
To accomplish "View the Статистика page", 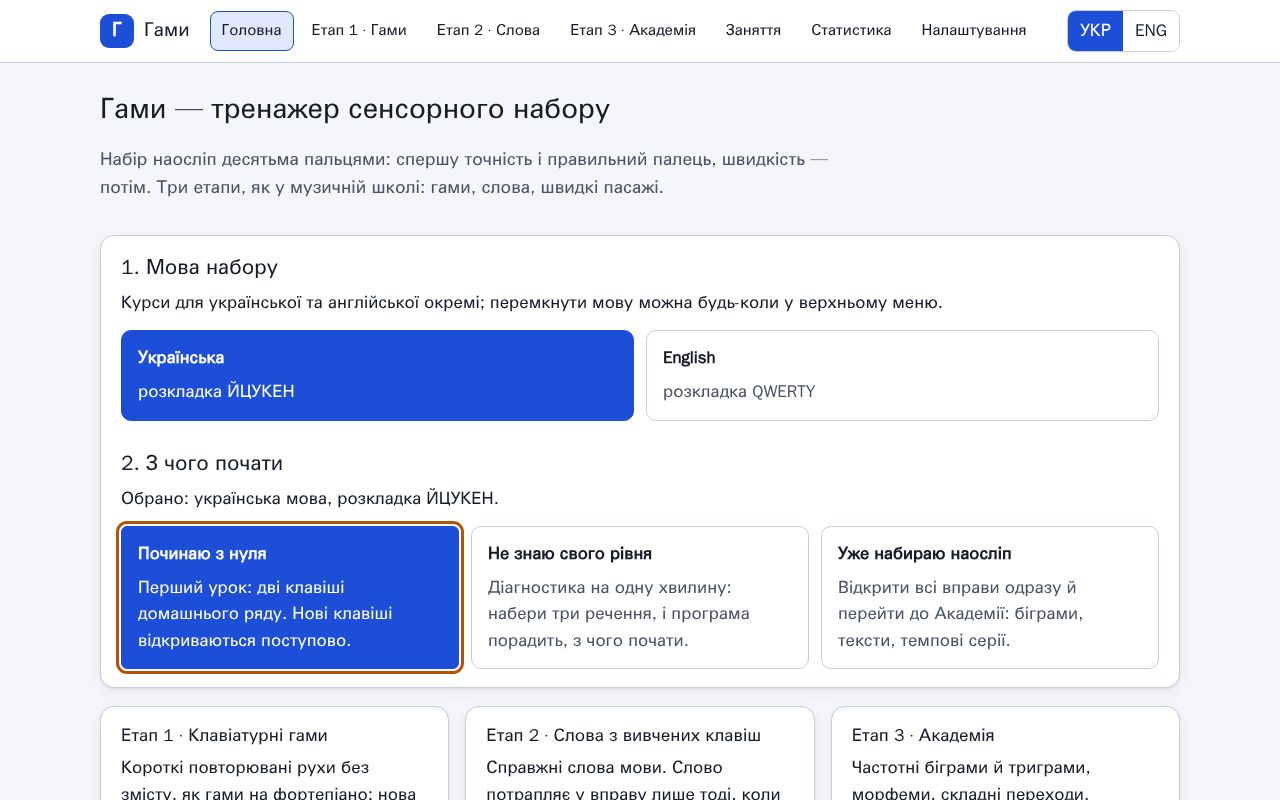I will point(851,31).
